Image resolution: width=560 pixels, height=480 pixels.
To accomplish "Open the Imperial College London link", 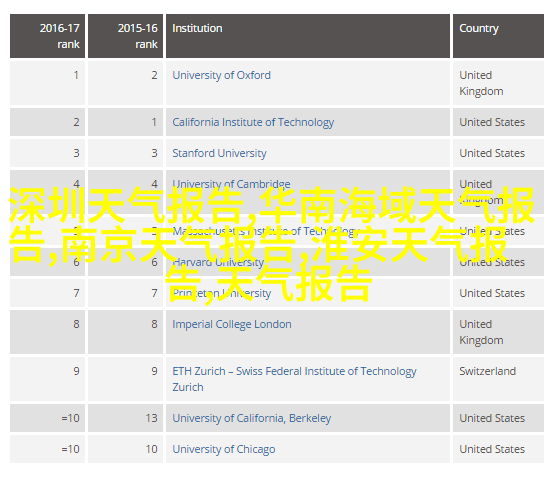I will 232,325.
